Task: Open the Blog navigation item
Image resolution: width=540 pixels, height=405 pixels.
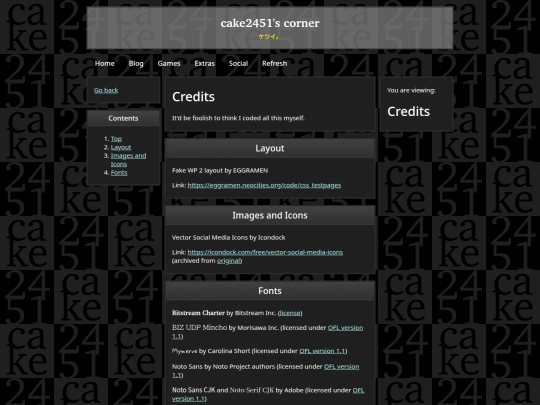Action: point(136,63)
